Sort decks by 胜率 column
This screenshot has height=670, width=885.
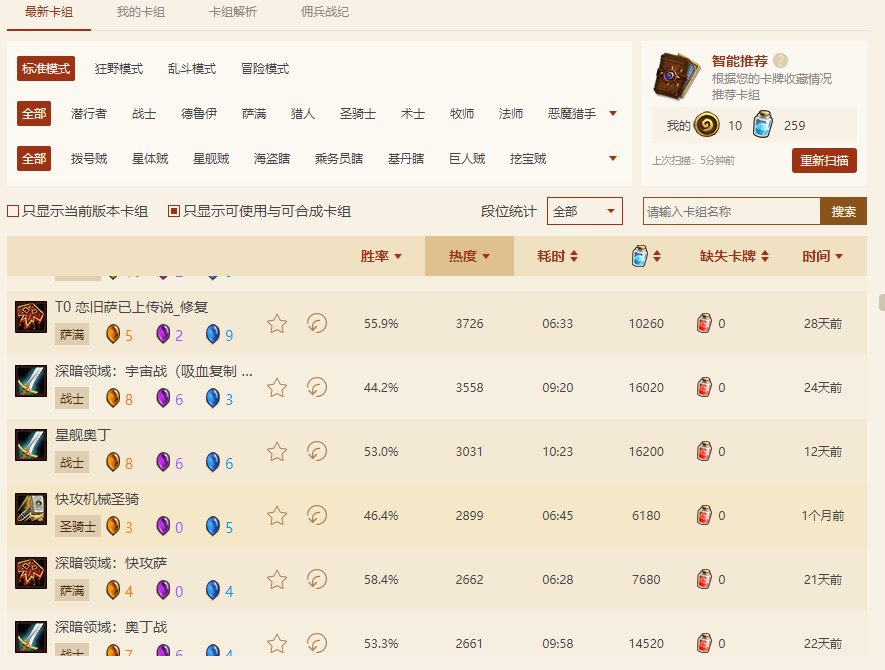tap(381, 257)
